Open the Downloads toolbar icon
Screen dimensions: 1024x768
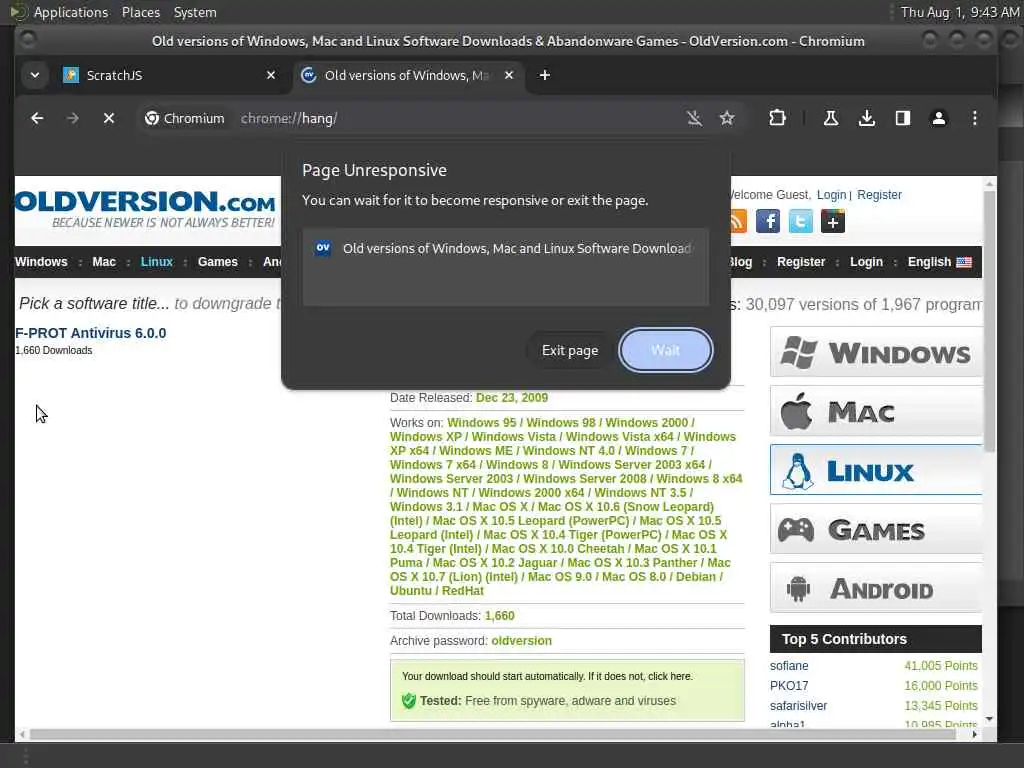tap(867, 118)
